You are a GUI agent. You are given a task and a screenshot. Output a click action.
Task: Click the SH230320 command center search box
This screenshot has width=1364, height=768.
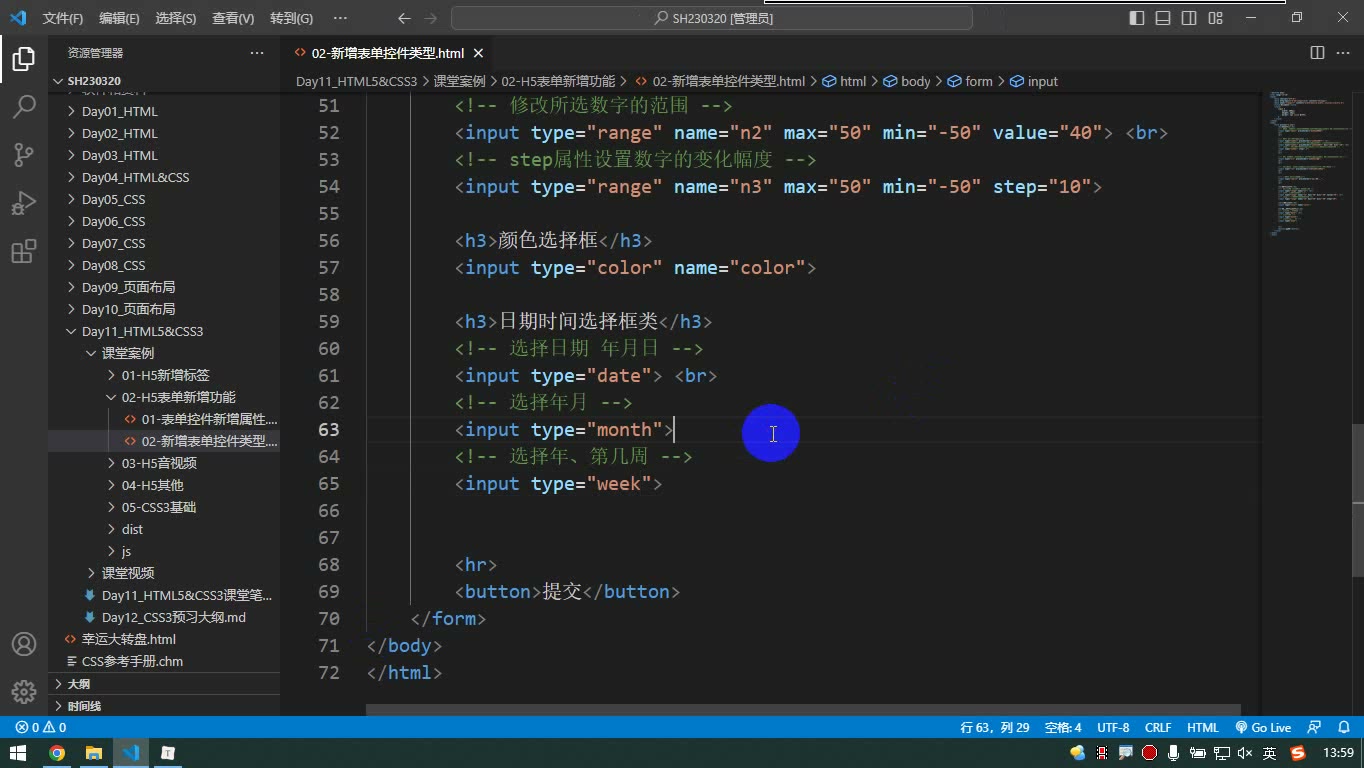712,18
